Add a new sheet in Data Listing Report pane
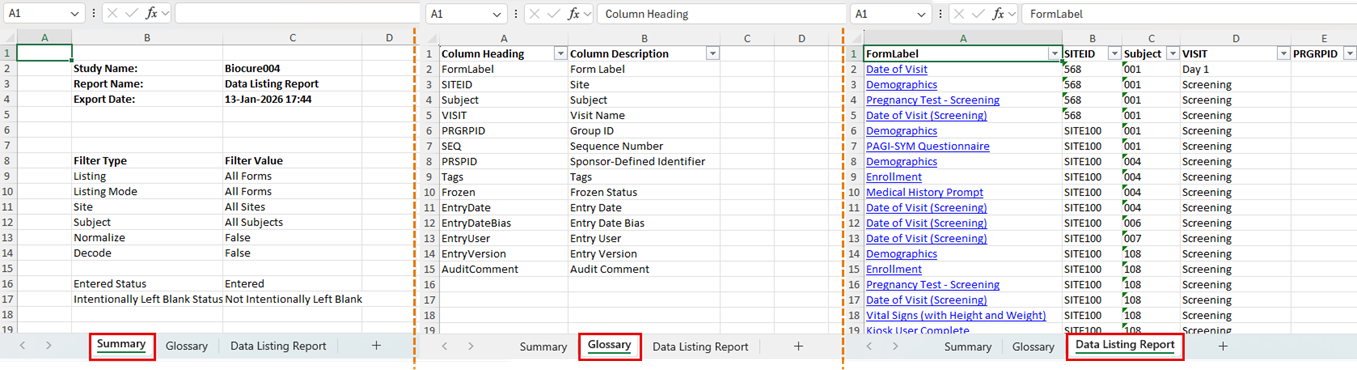Screen dimensions: 1357x370 (x=1222, y=346)
